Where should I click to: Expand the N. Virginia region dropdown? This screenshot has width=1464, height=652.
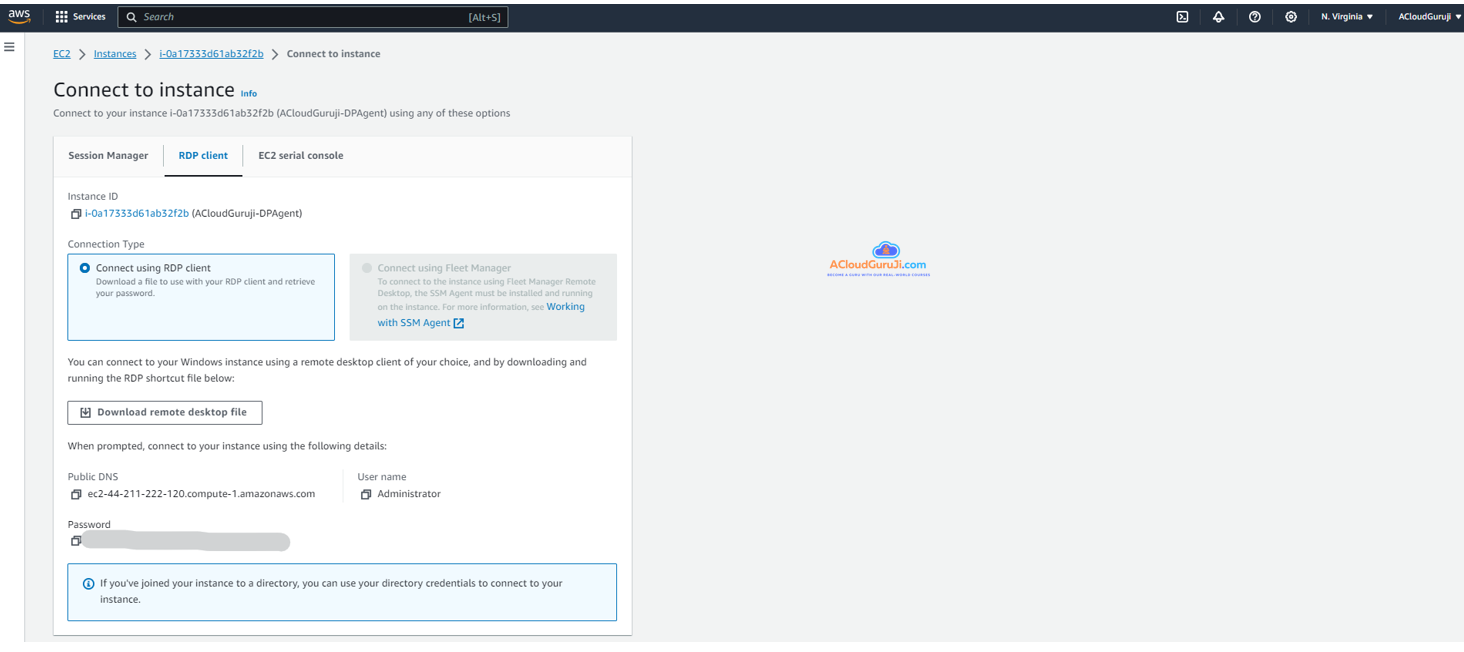pyautogui.click(x=1346, y=17)
